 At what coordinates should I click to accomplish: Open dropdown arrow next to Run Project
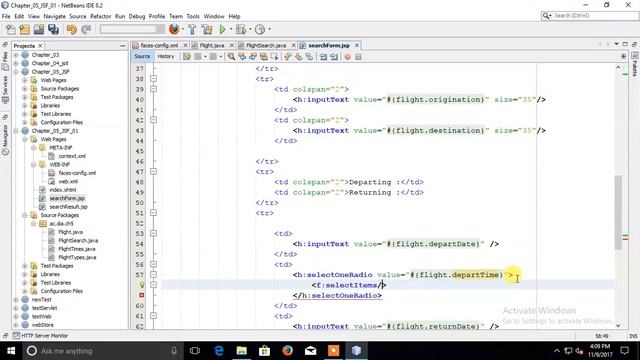click(x=231, y=29)
